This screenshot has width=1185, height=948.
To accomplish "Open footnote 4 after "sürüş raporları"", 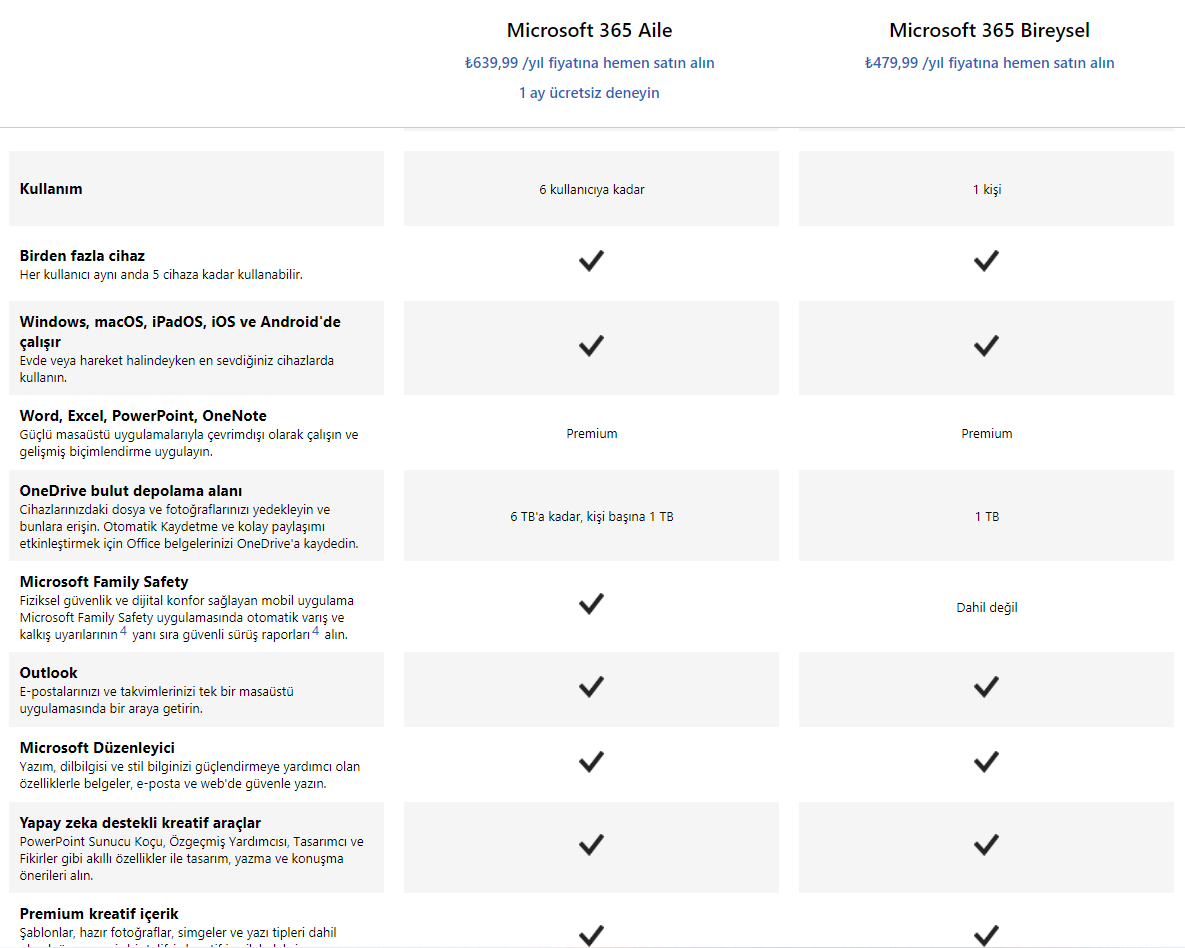I will click(x=316, y=632).
